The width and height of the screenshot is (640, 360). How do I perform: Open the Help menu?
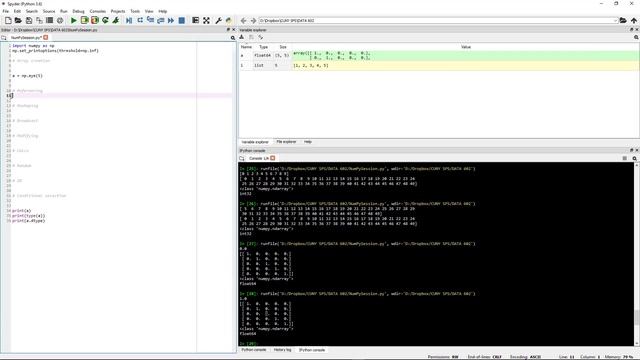tap(162, 11)
